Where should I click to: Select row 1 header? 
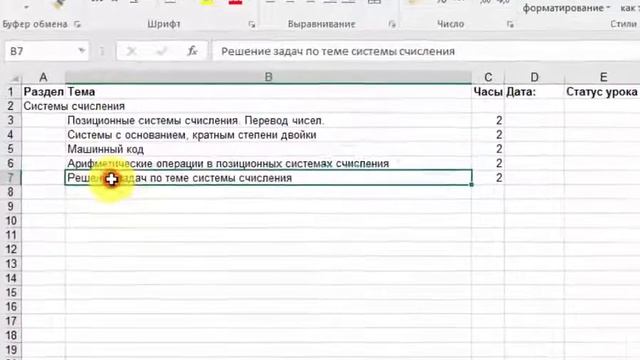pos(11,92)
